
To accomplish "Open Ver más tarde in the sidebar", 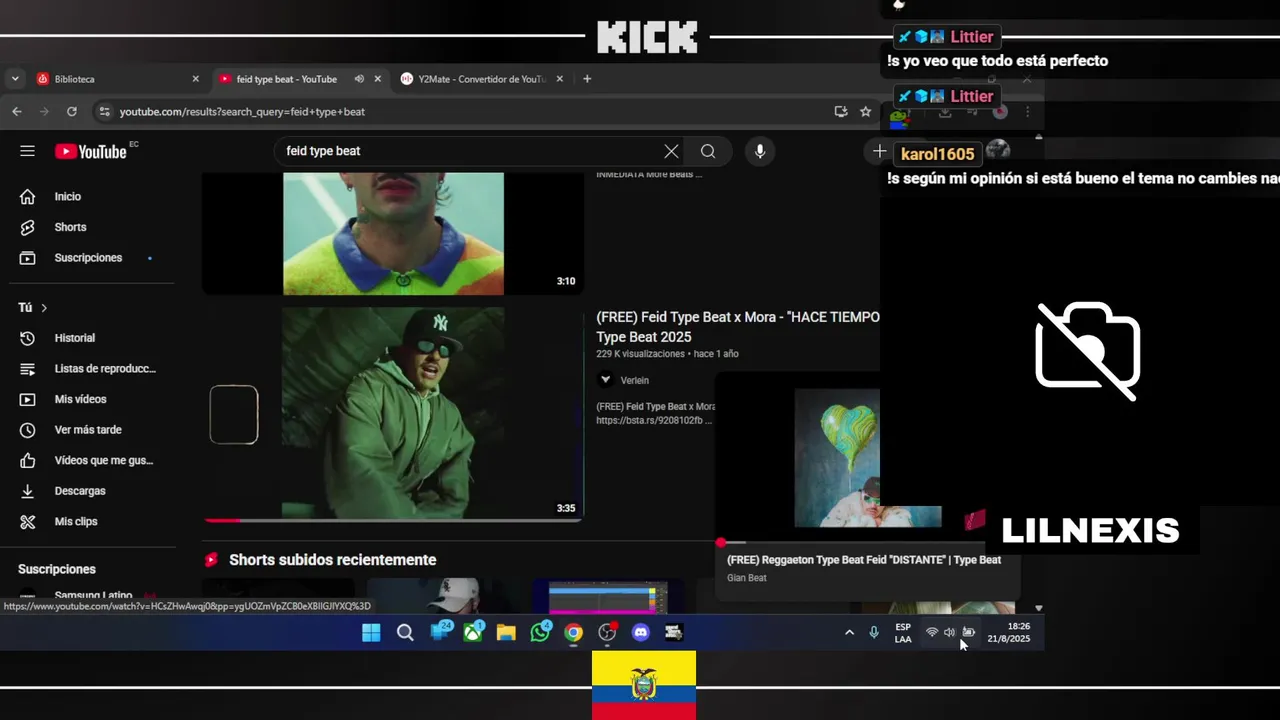I will point(88,430).
